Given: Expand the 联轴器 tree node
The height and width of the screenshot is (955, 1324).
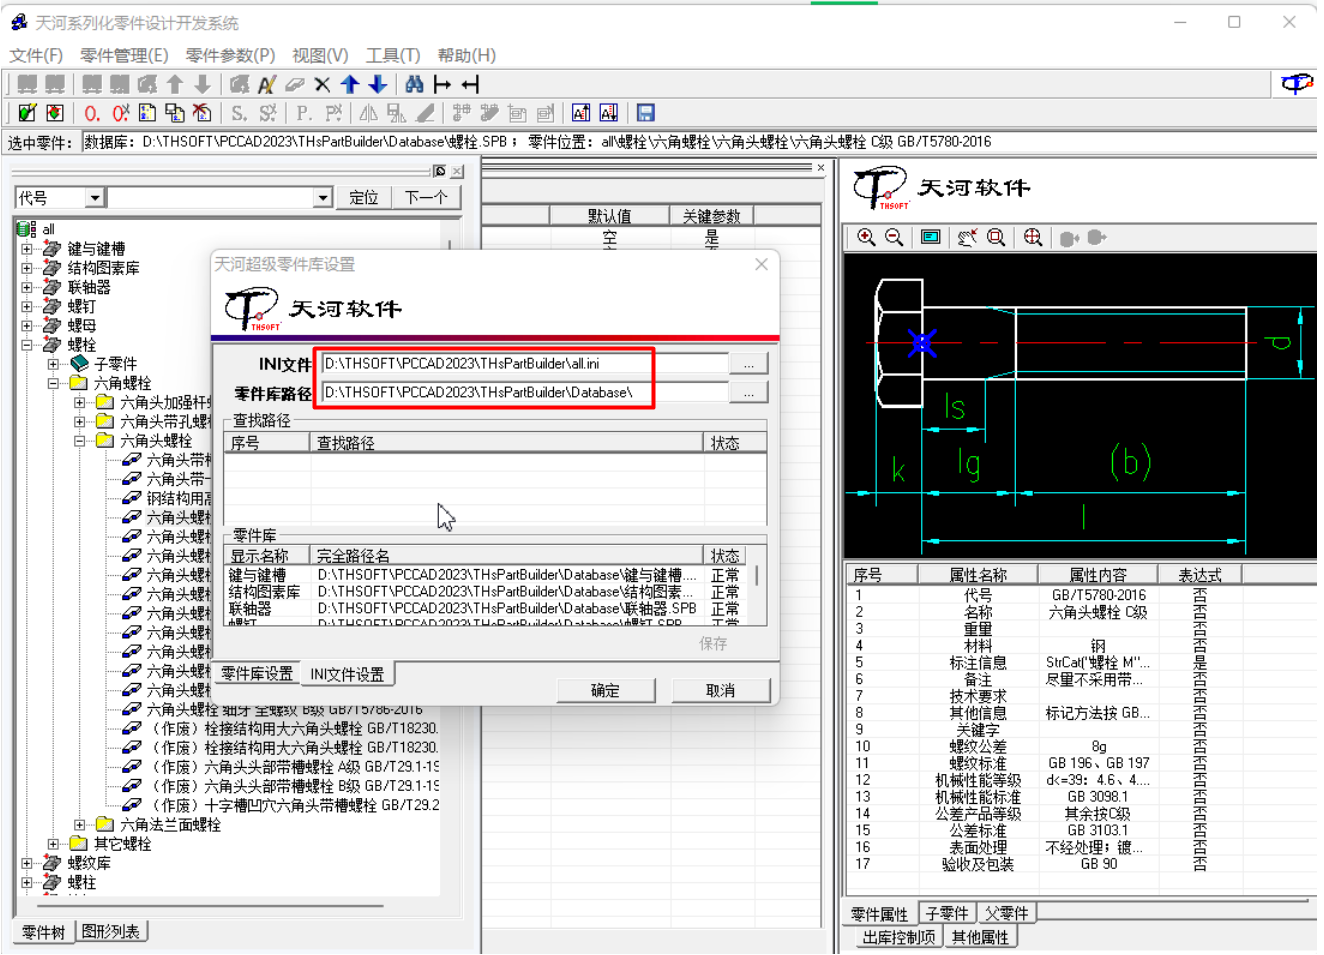Looking at the screenshot, I should 27,287.
